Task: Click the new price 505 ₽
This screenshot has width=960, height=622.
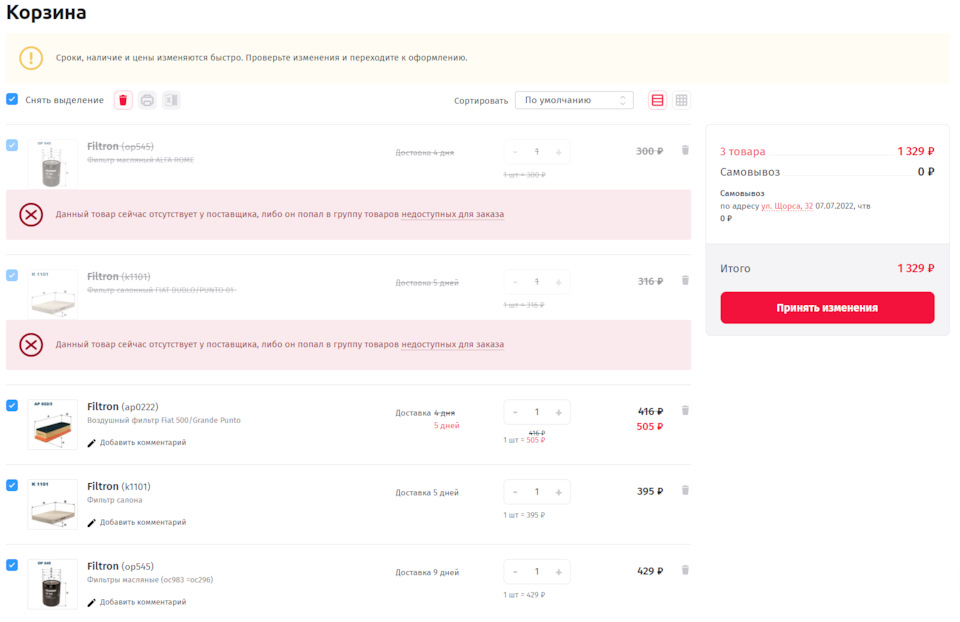Action: pos(650,426)
